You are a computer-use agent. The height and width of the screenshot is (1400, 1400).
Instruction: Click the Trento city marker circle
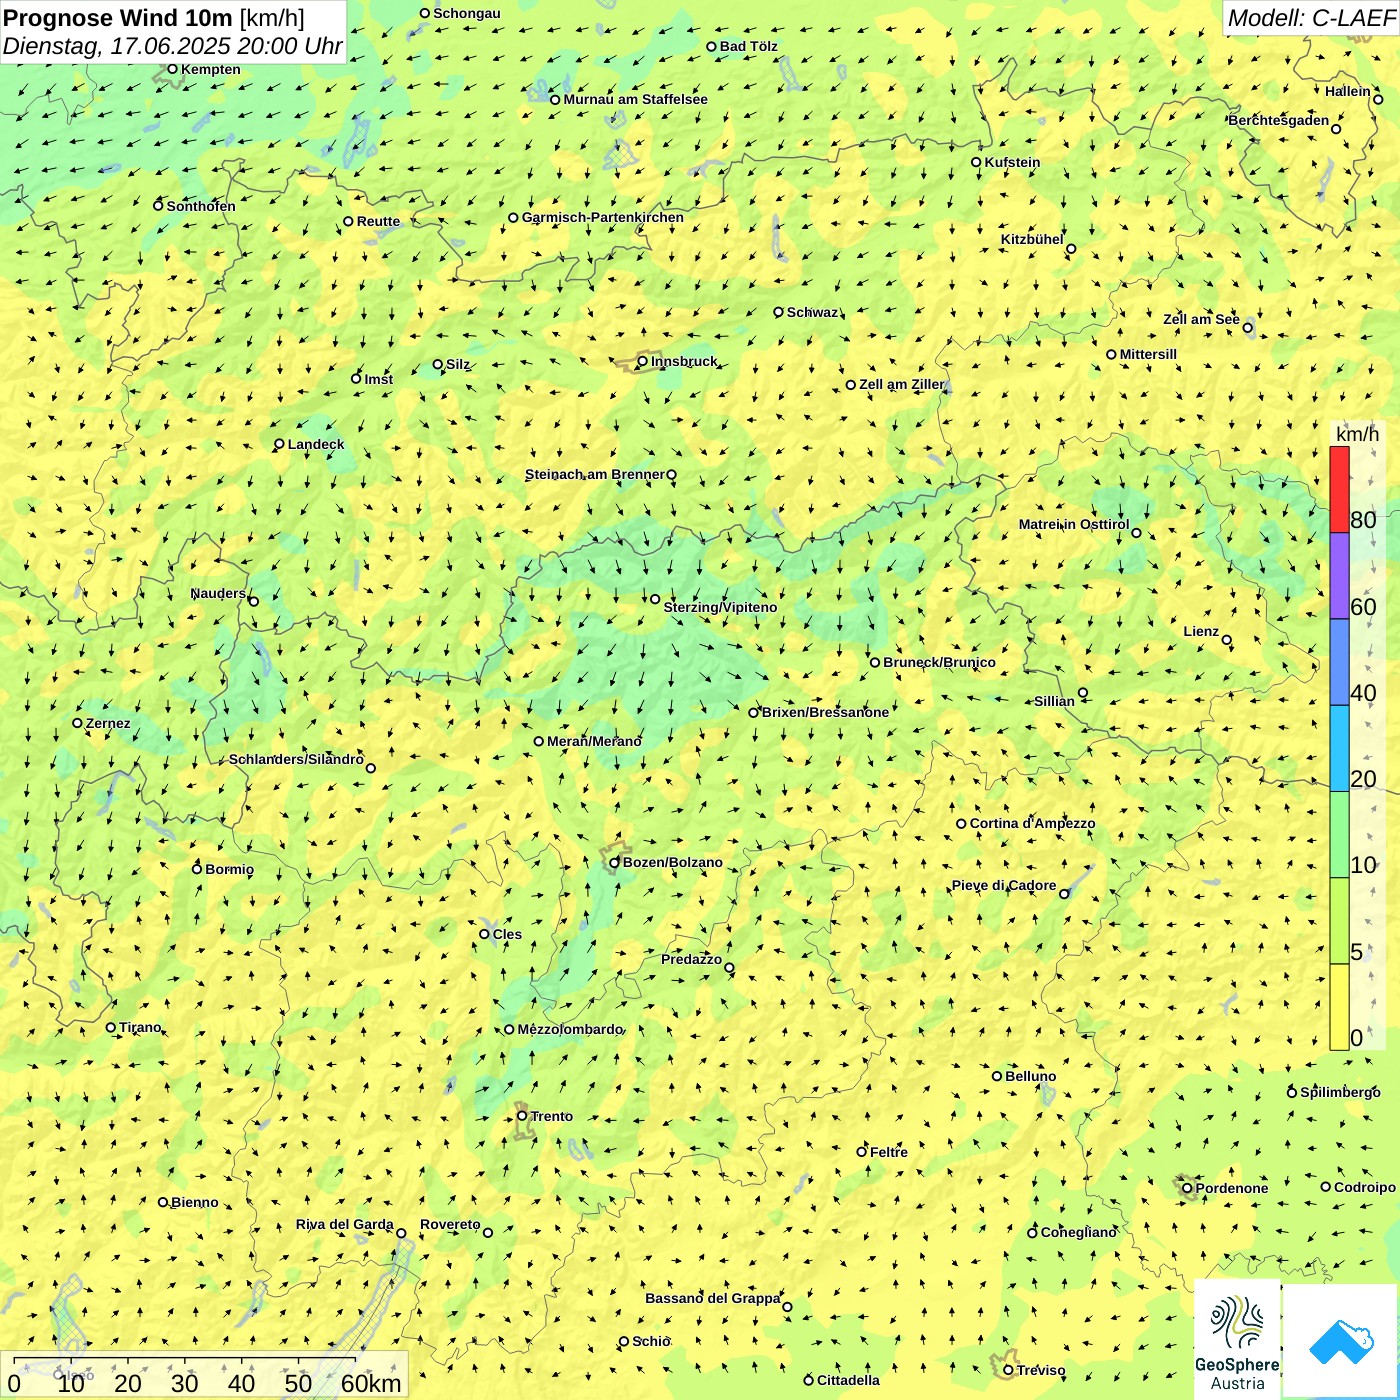point(522,1116)
